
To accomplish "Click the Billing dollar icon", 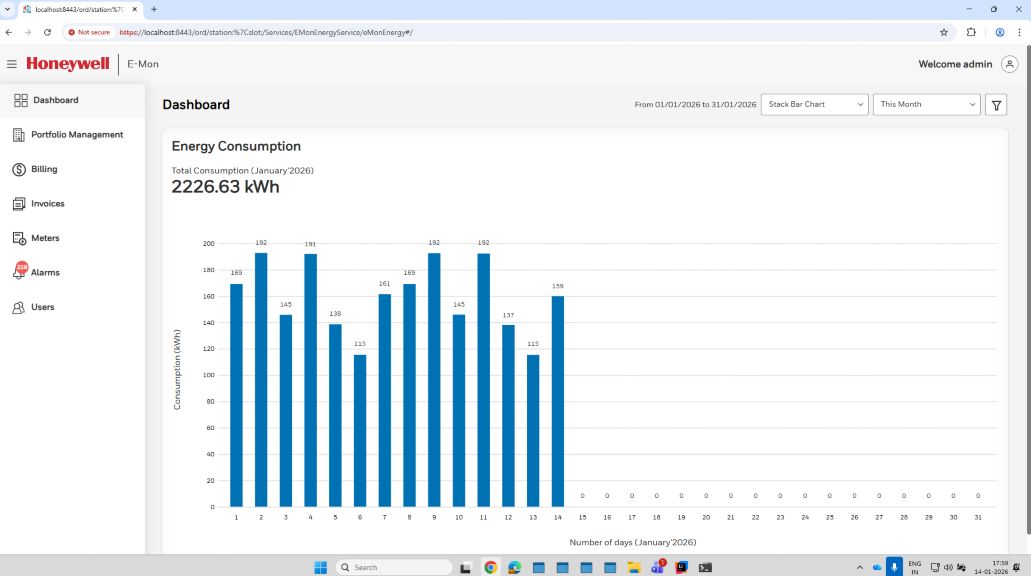I will [19, 169].
